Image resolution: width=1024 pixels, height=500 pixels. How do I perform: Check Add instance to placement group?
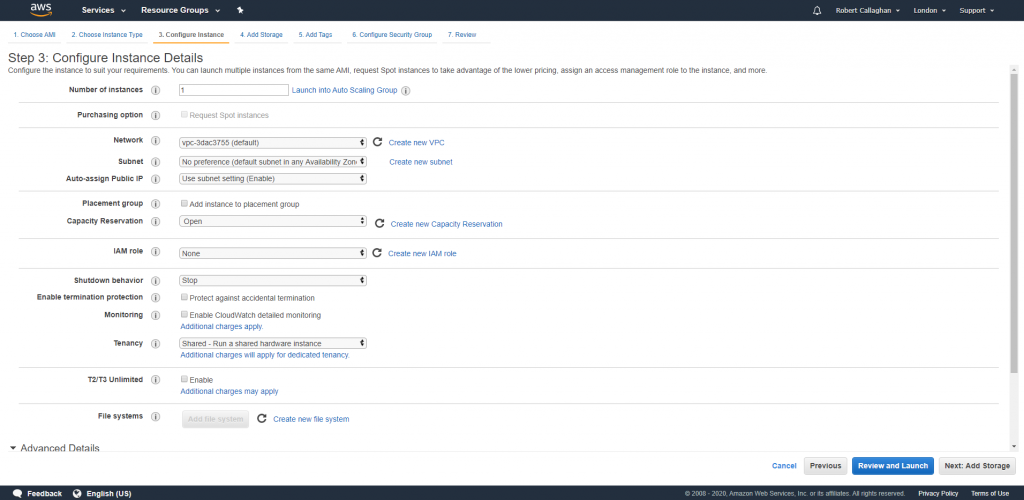pos(184,204)
